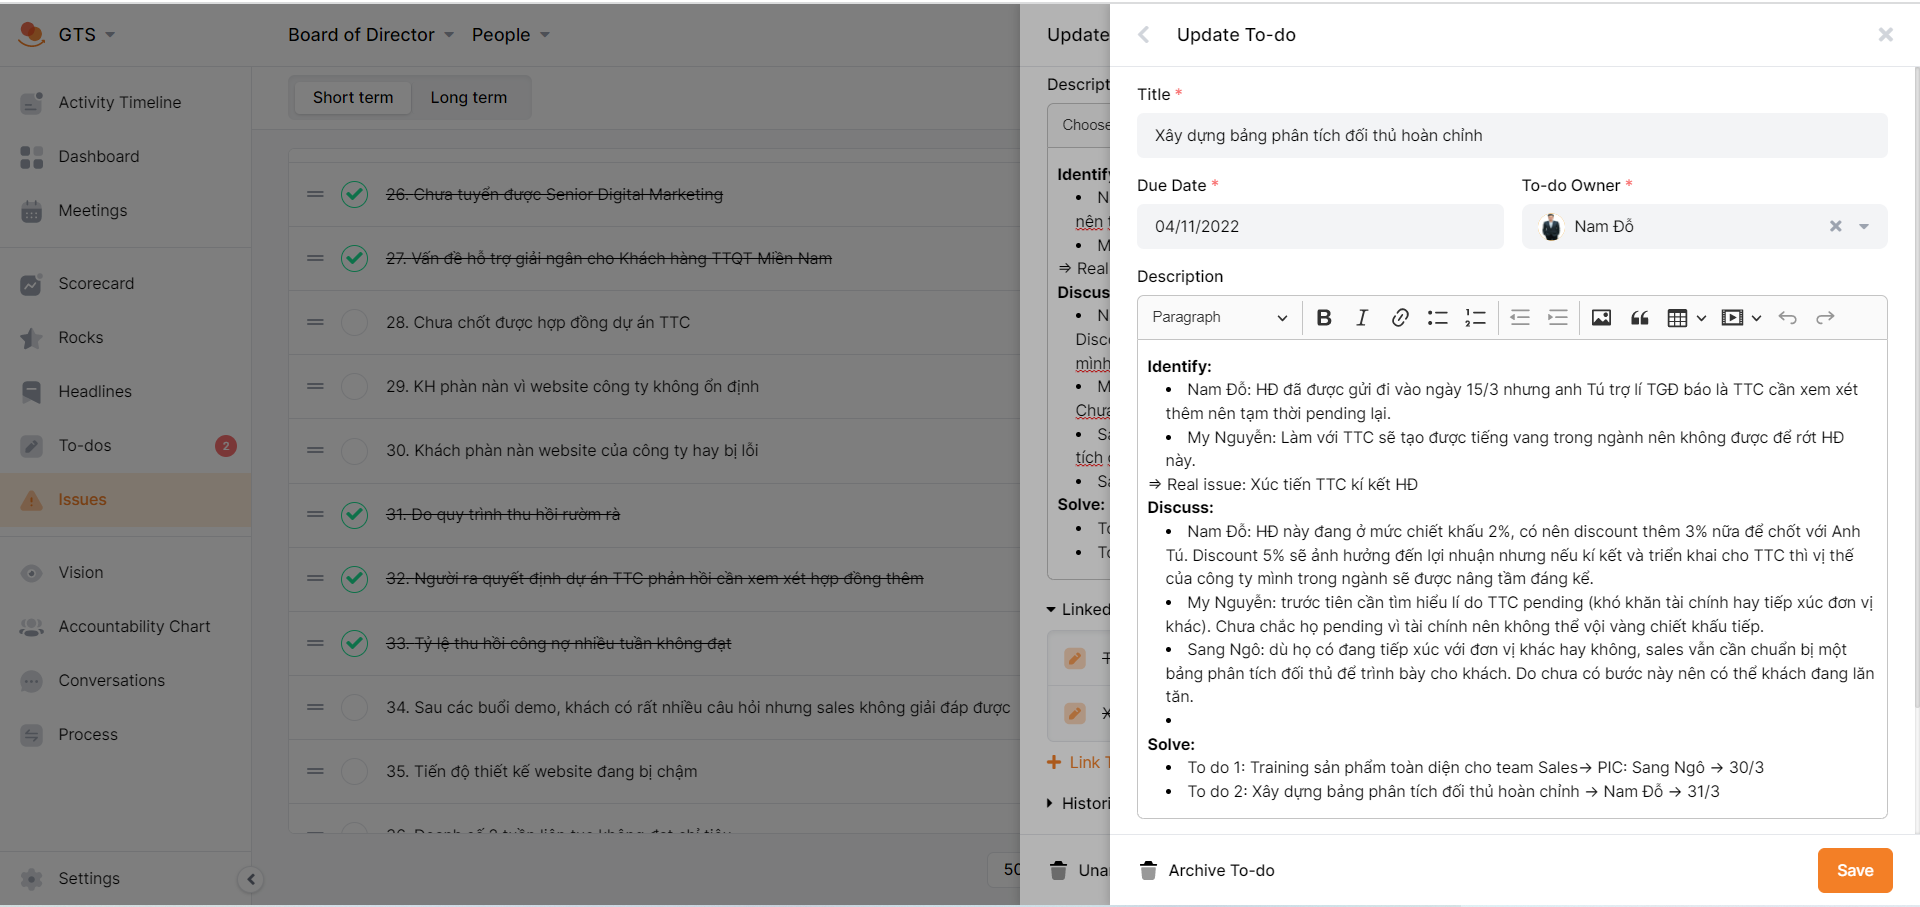
Task: Open Settings at sidebar bottom
Action: click(x=88, y=878)
